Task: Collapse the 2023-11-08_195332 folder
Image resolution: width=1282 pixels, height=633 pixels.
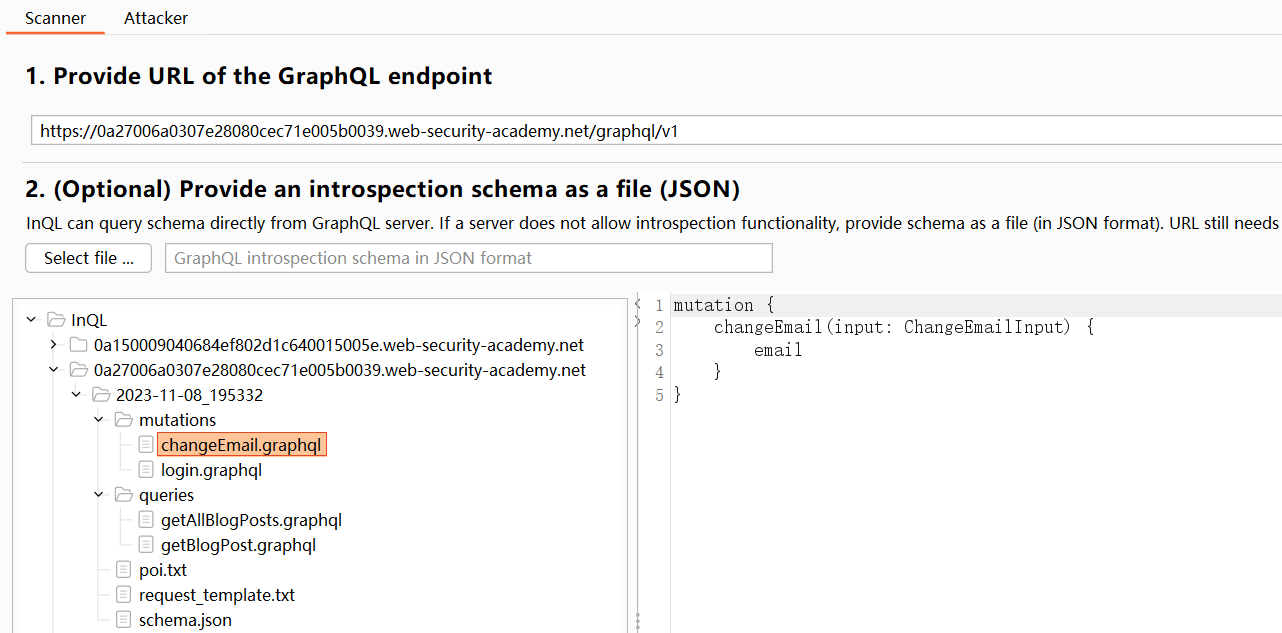Action: coord(77,395)
